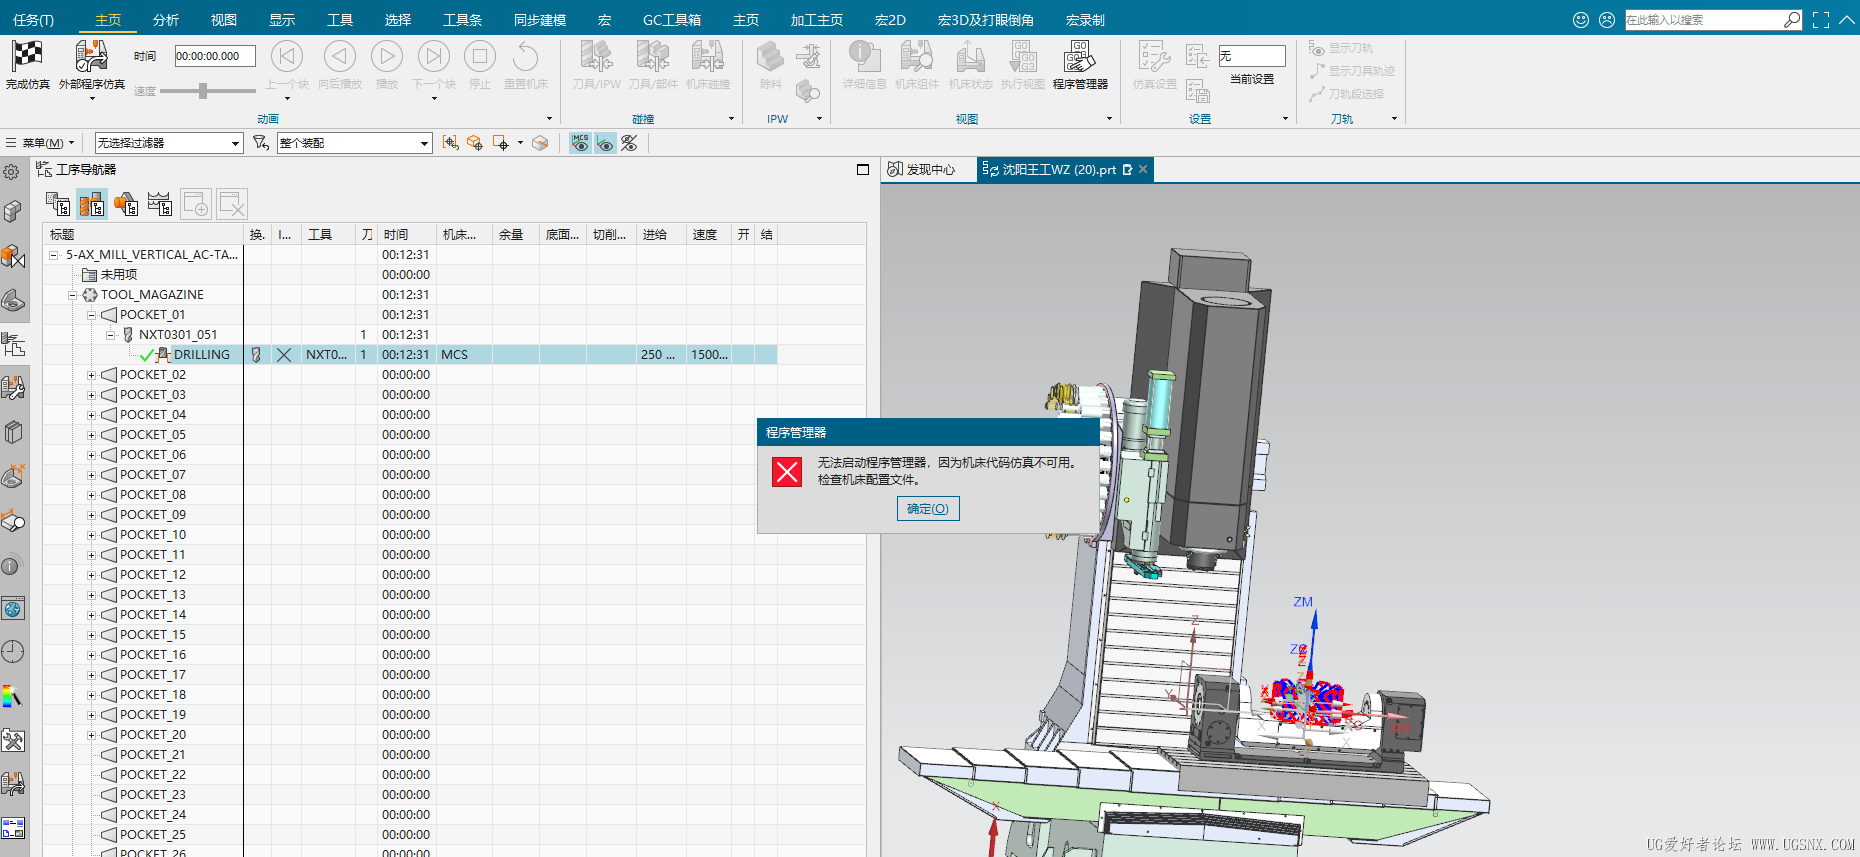This screenshot has height=857, width=1860.
Task: Click the 当前设置 field showing 无
Action: click(1252, 56)
